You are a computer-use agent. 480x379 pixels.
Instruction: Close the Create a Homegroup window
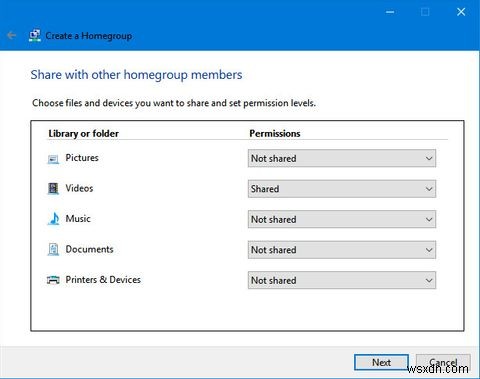[x=461, y=12]
